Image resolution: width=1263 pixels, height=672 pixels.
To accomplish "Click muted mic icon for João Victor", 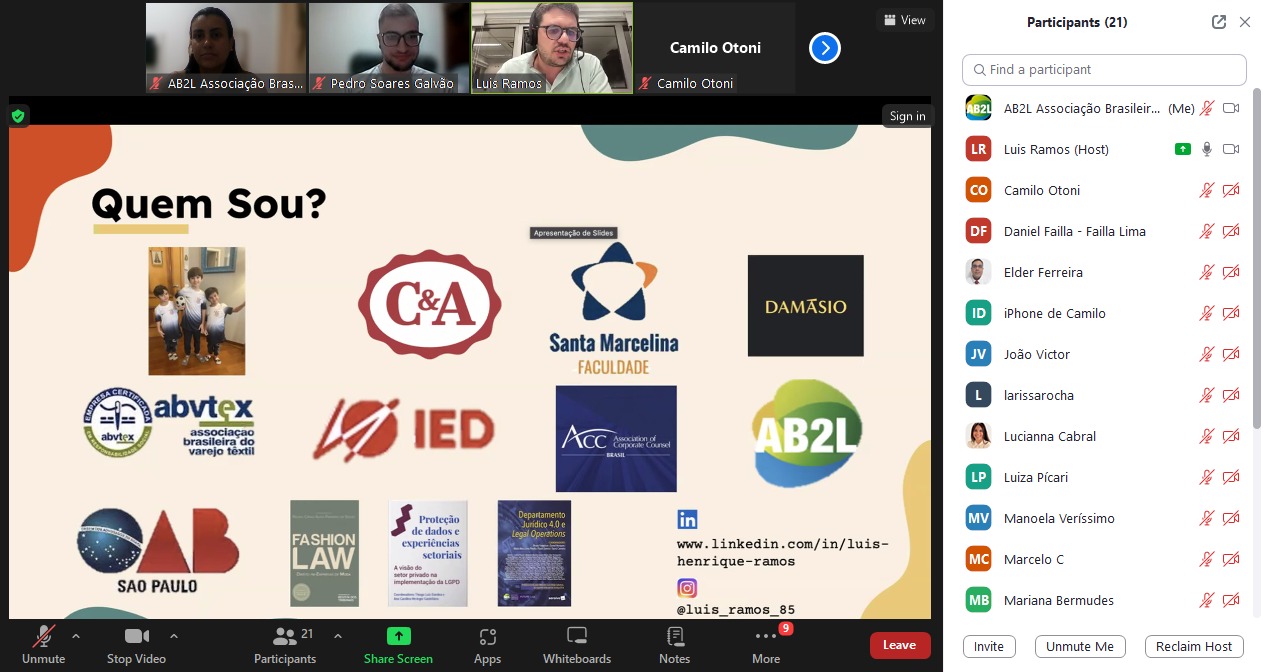I will (x=1207, y=354).
